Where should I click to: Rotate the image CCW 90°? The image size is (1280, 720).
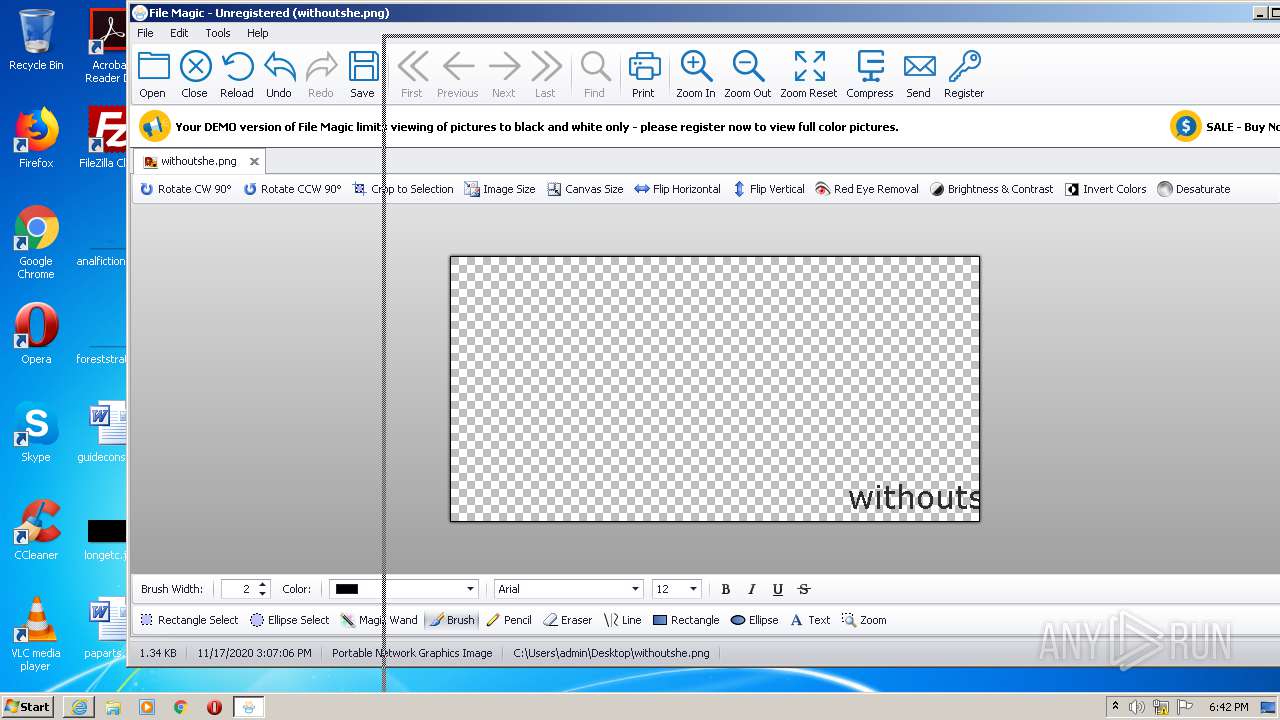point(293,189)
